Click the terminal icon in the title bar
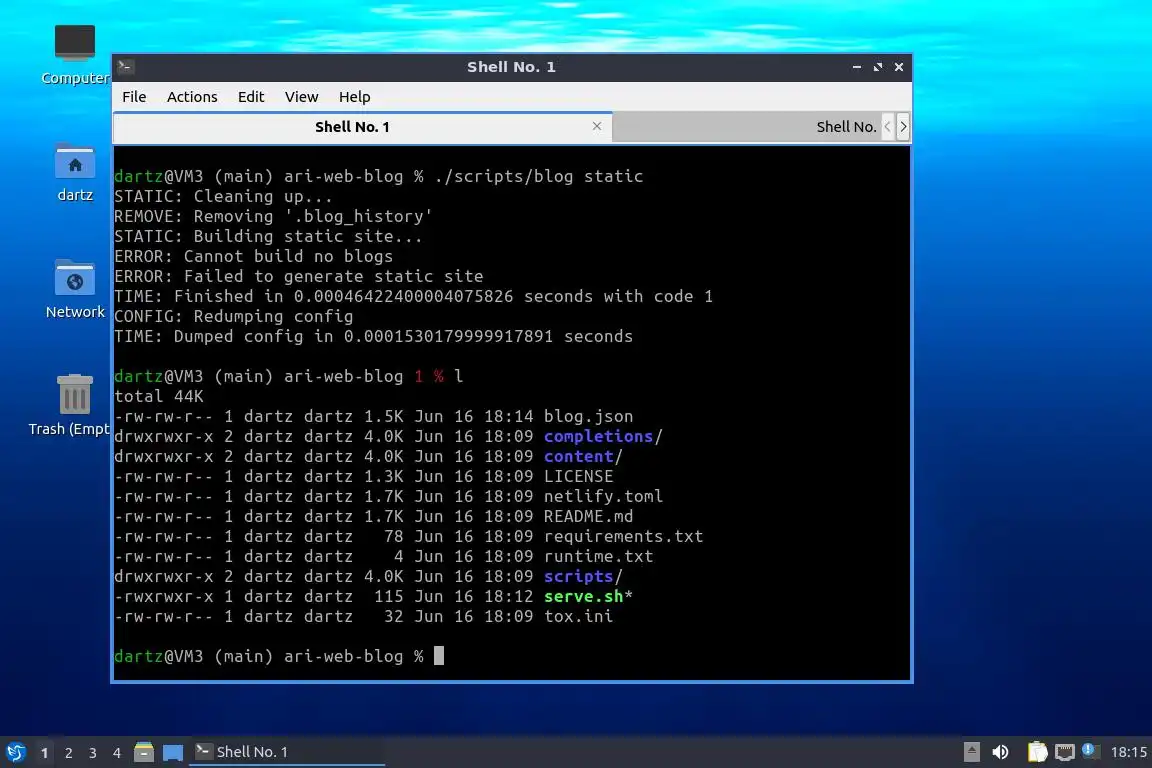The height and width of the screenshot is (768, 1152). (125, 67)
